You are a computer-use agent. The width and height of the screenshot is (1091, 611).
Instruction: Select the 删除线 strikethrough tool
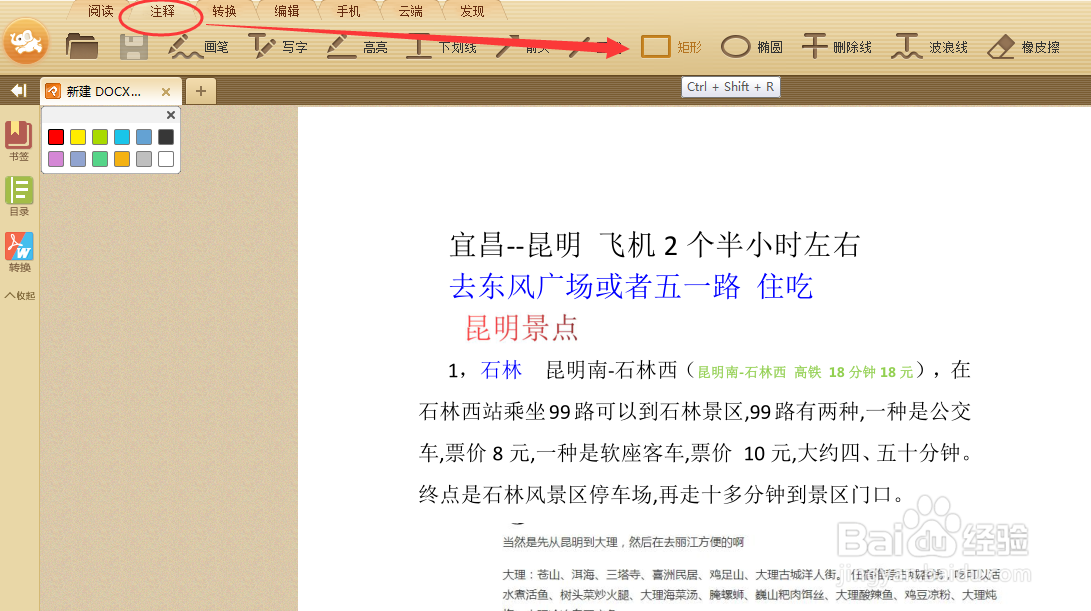pyautogui.click(x=836, y=47)
